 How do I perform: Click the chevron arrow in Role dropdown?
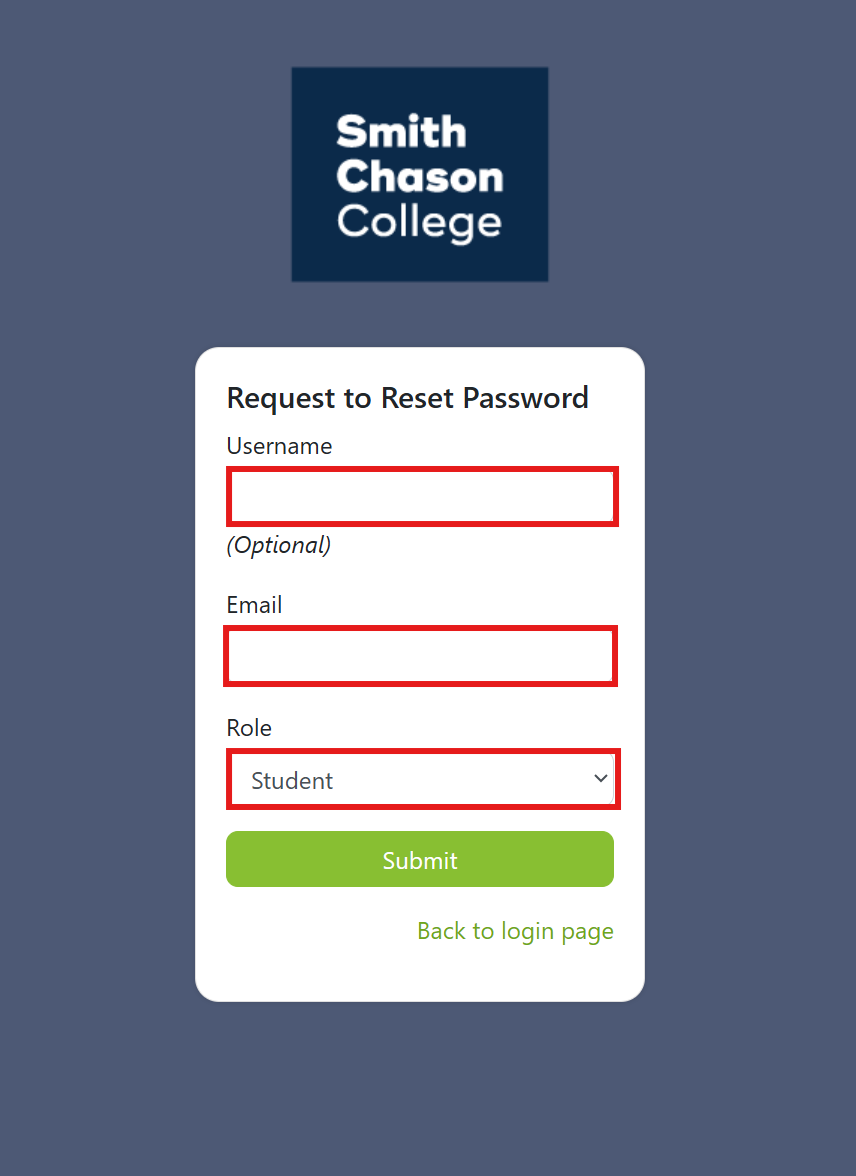click(x=600, y=778)
